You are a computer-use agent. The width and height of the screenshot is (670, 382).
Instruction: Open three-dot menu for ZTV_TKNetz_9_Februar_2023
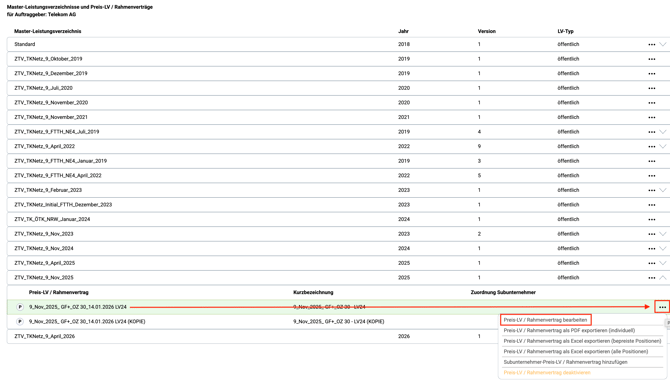[651, 190]
